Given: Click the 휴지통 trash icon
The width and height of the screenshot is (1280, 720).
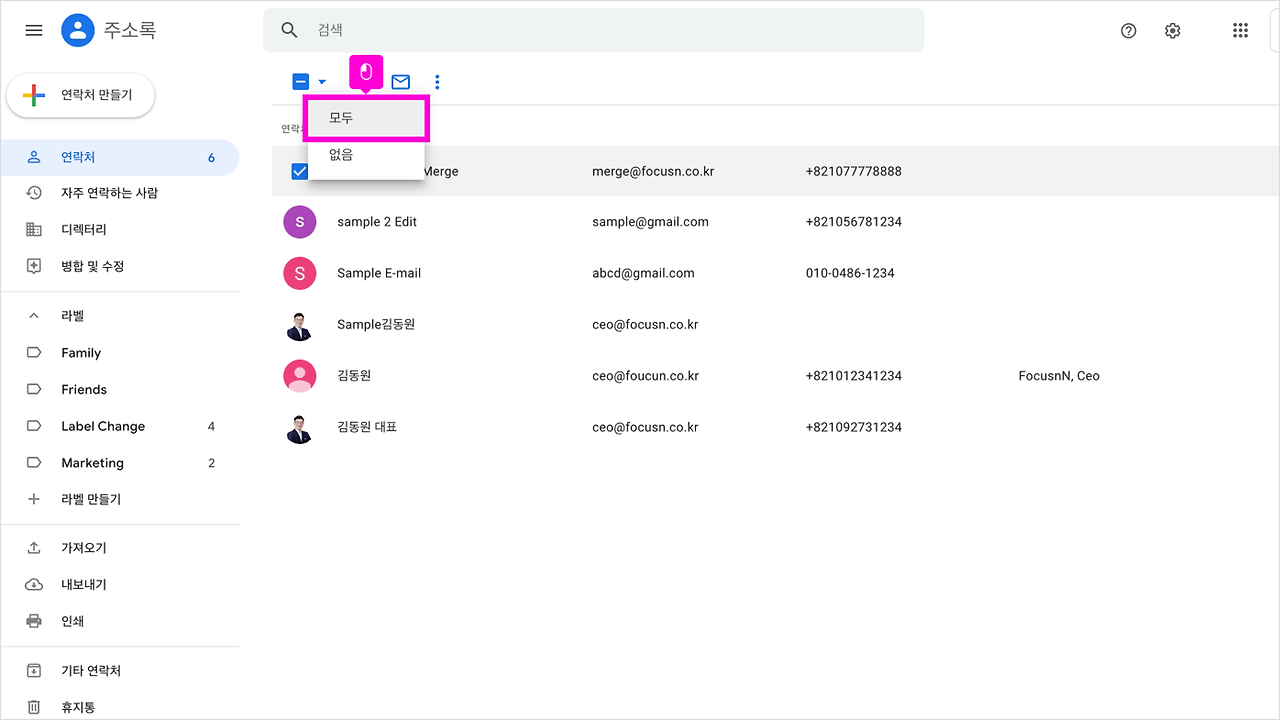Looking at the screenshot, I should click(x=34, y=707).
